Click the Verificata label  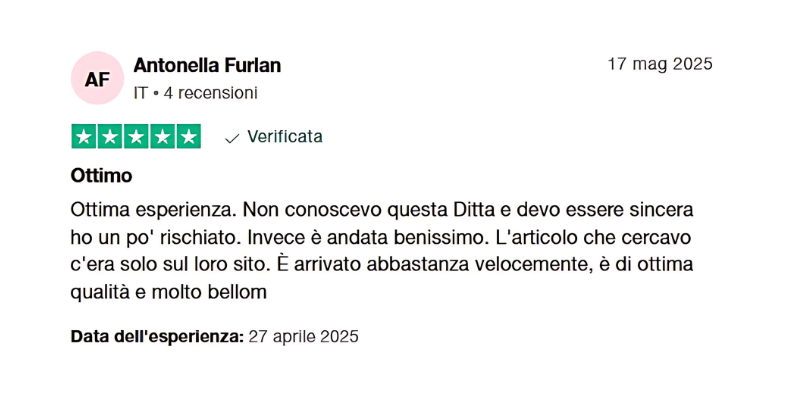tap(285, 137)
